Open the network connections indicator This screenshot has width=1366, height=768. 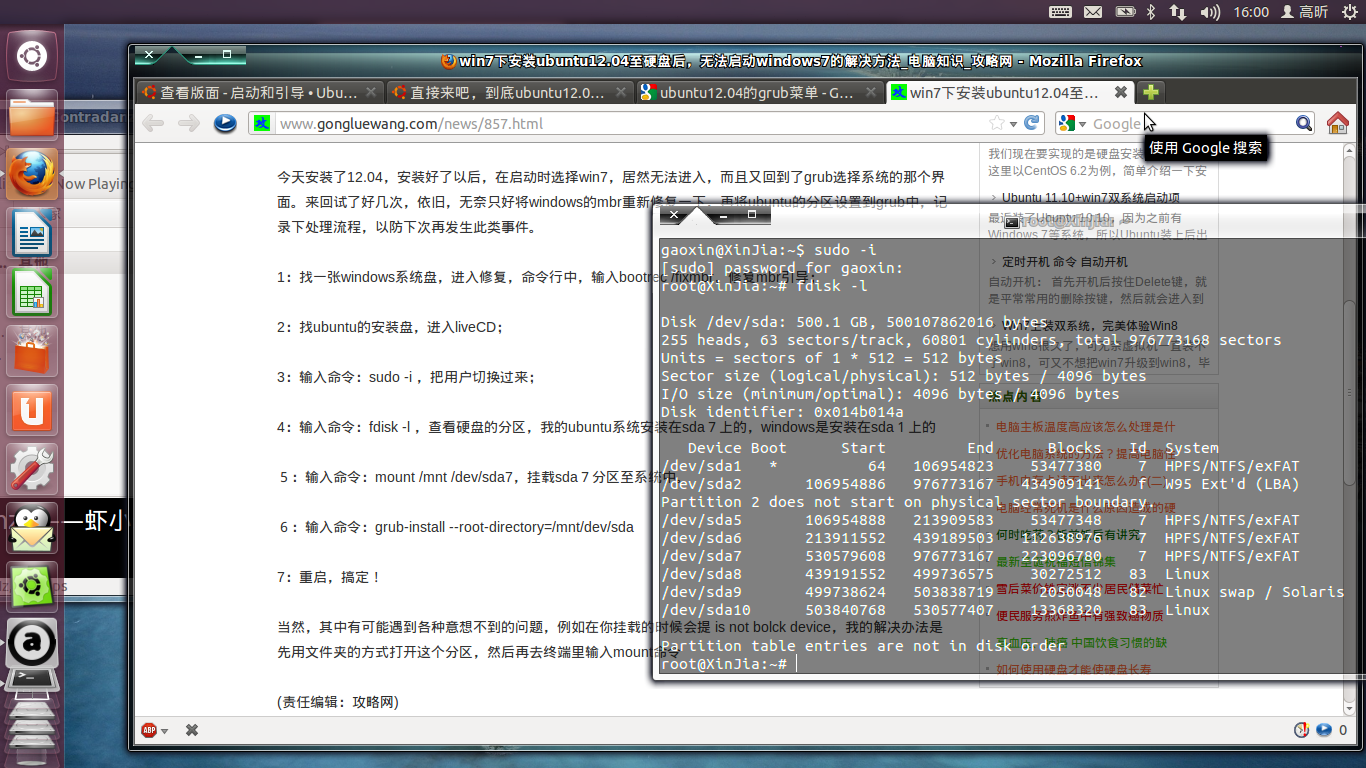[x=1178, y=12]
